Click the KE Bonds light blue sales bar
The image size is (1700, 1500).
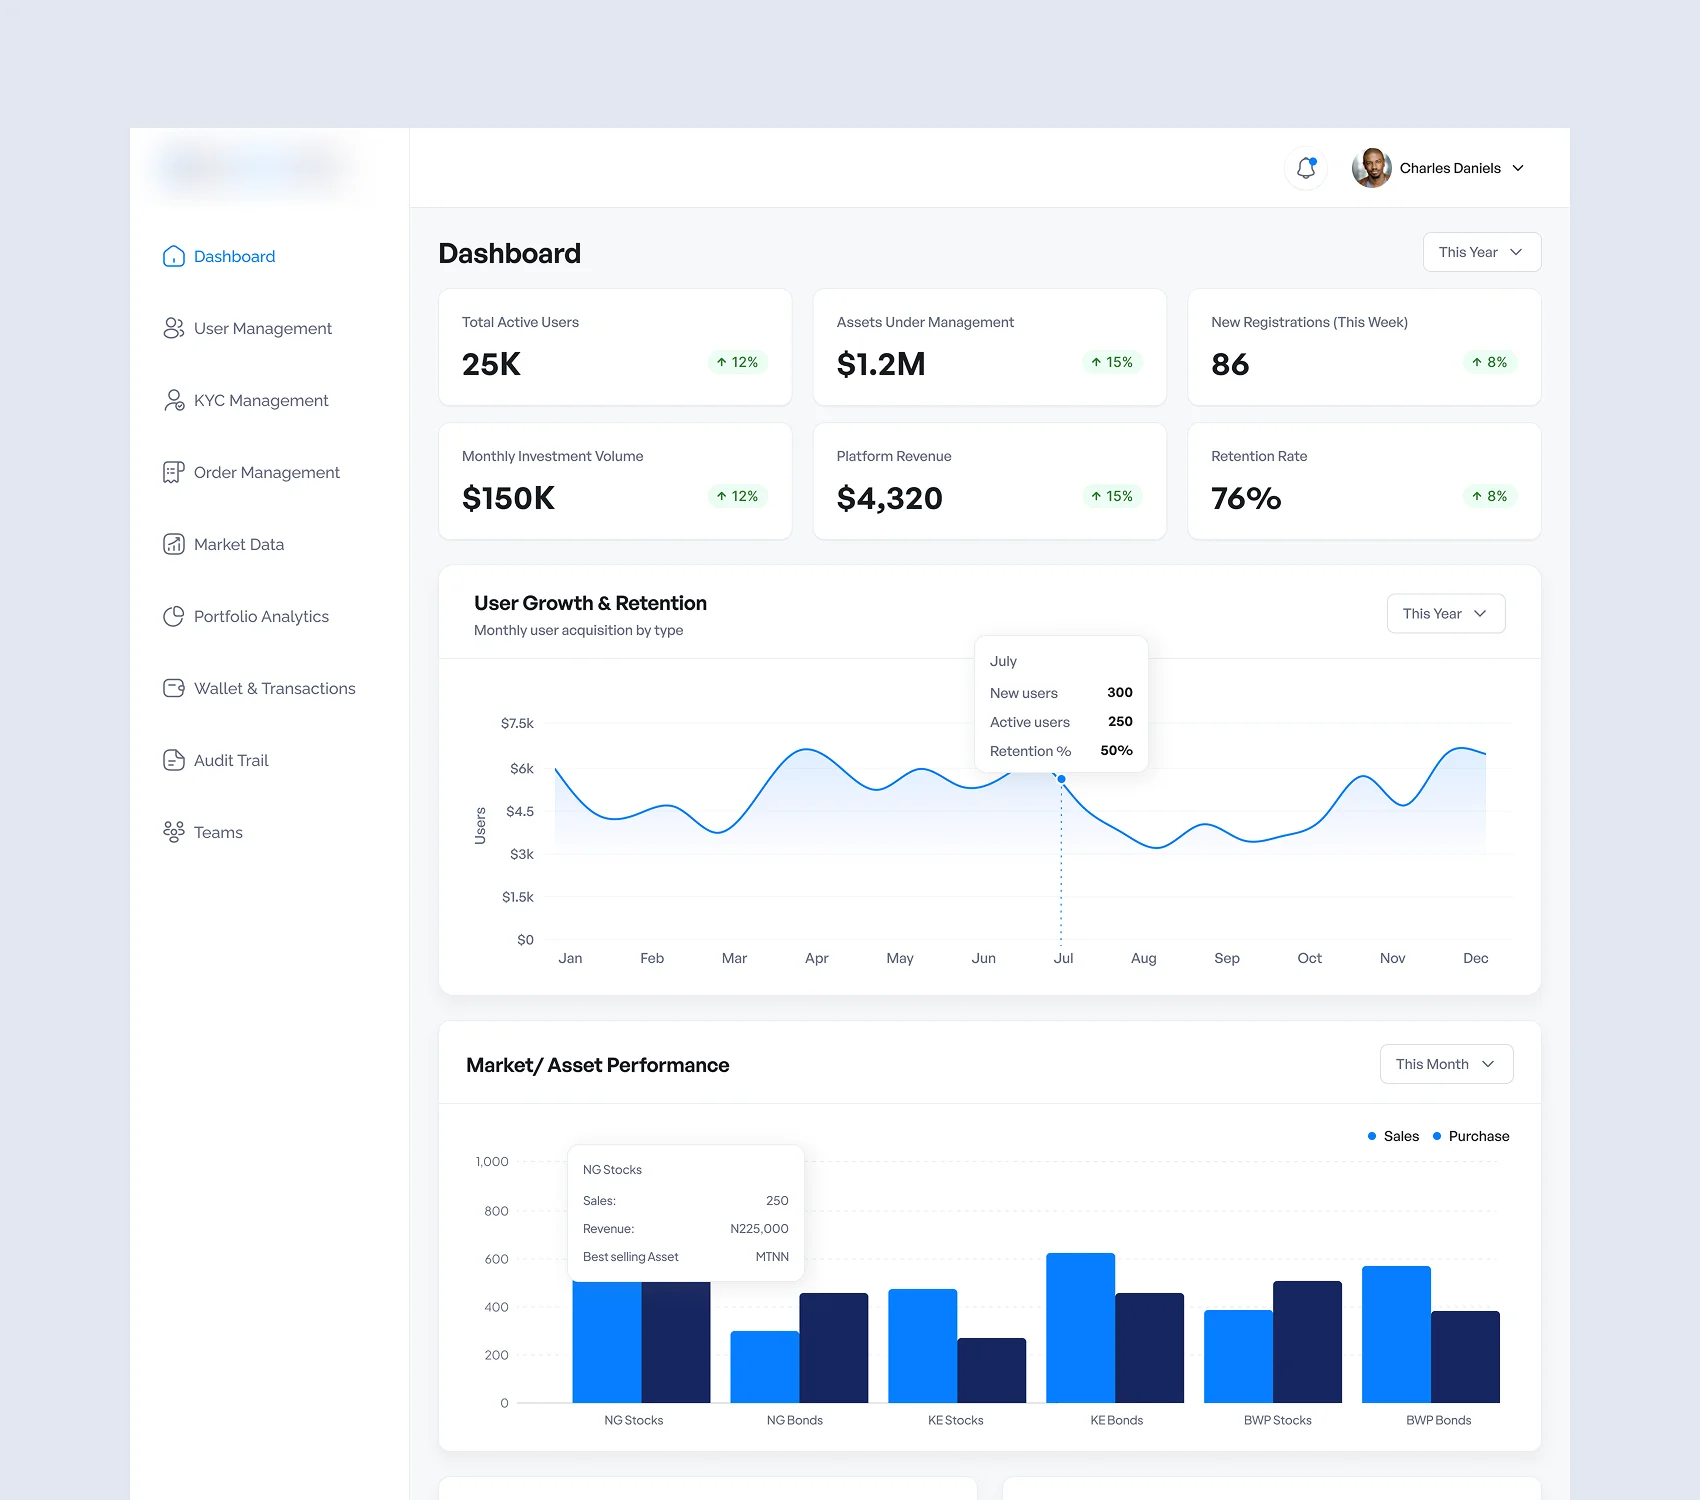coord(1081,1328)
